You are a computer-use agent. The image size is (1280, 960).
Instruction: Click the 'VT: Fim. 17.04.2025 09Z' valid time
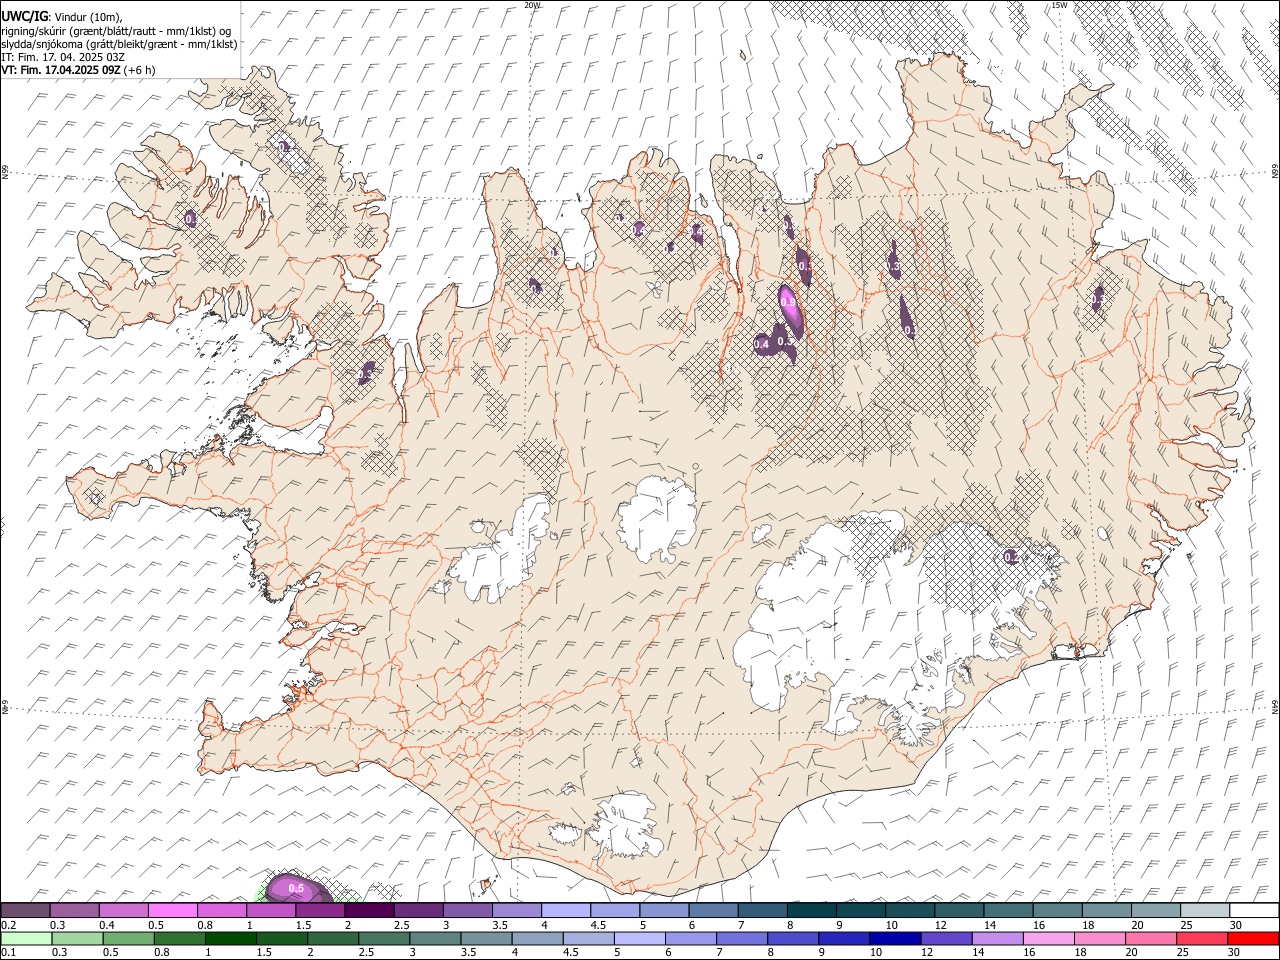click(x=61, y=70)
